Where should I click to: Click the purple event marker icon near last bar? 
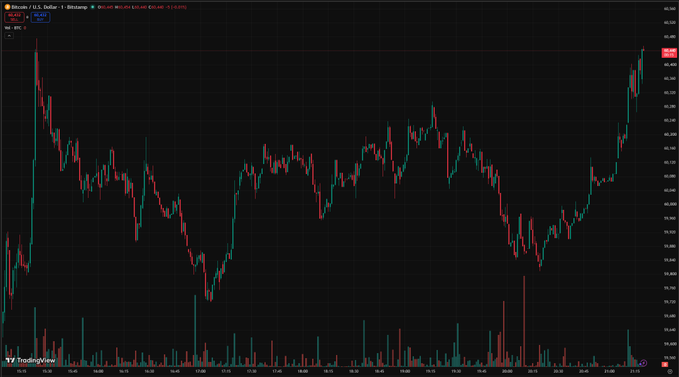643,363
